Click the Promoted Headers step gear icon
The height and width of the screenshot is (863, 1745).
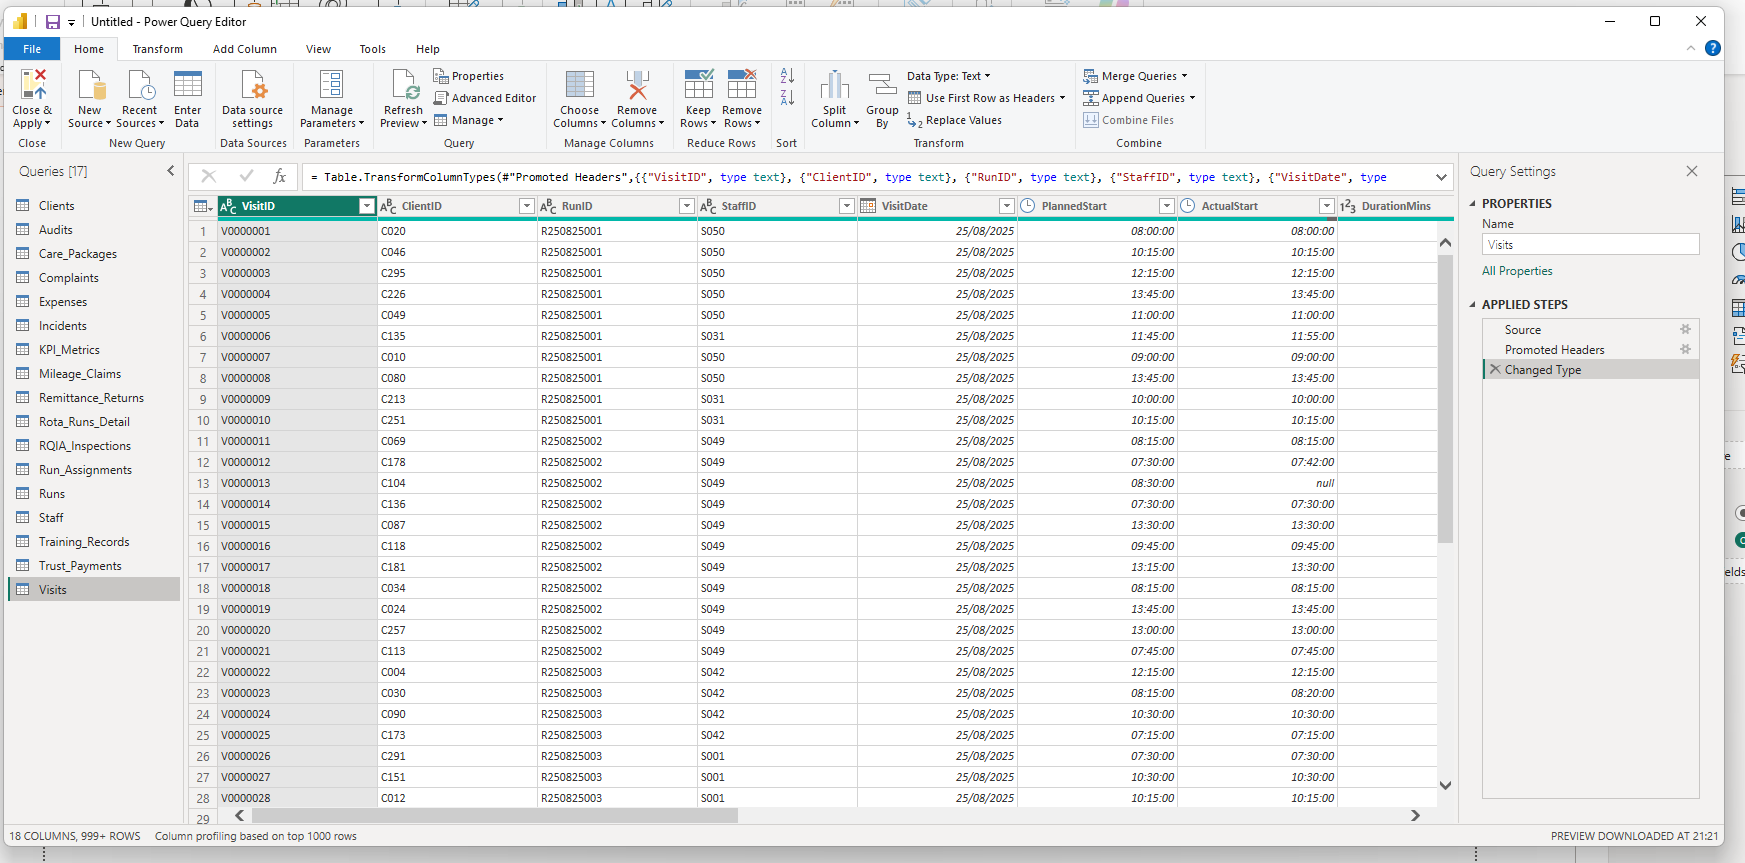click(x=1685, y=349)
